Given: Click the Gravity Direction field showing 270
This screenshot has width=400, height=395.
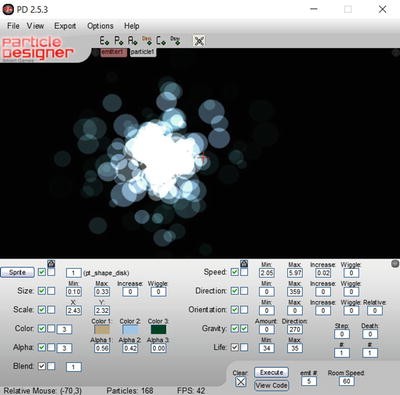Looking at the screenshot, I should (x=295, y=329).
